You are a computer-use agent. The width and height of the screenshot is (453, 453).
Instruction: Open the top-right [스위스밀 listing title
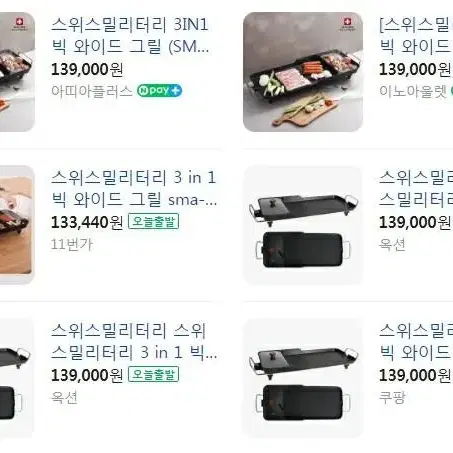click(x=416, y=36)
